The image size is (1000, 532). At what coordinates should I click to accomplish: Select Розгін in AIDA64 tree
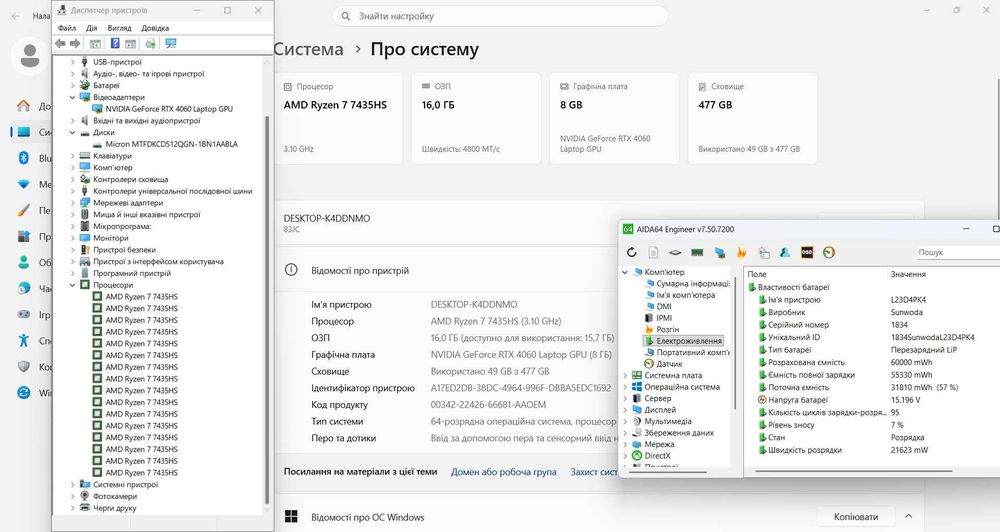click(x=668, y=329)
